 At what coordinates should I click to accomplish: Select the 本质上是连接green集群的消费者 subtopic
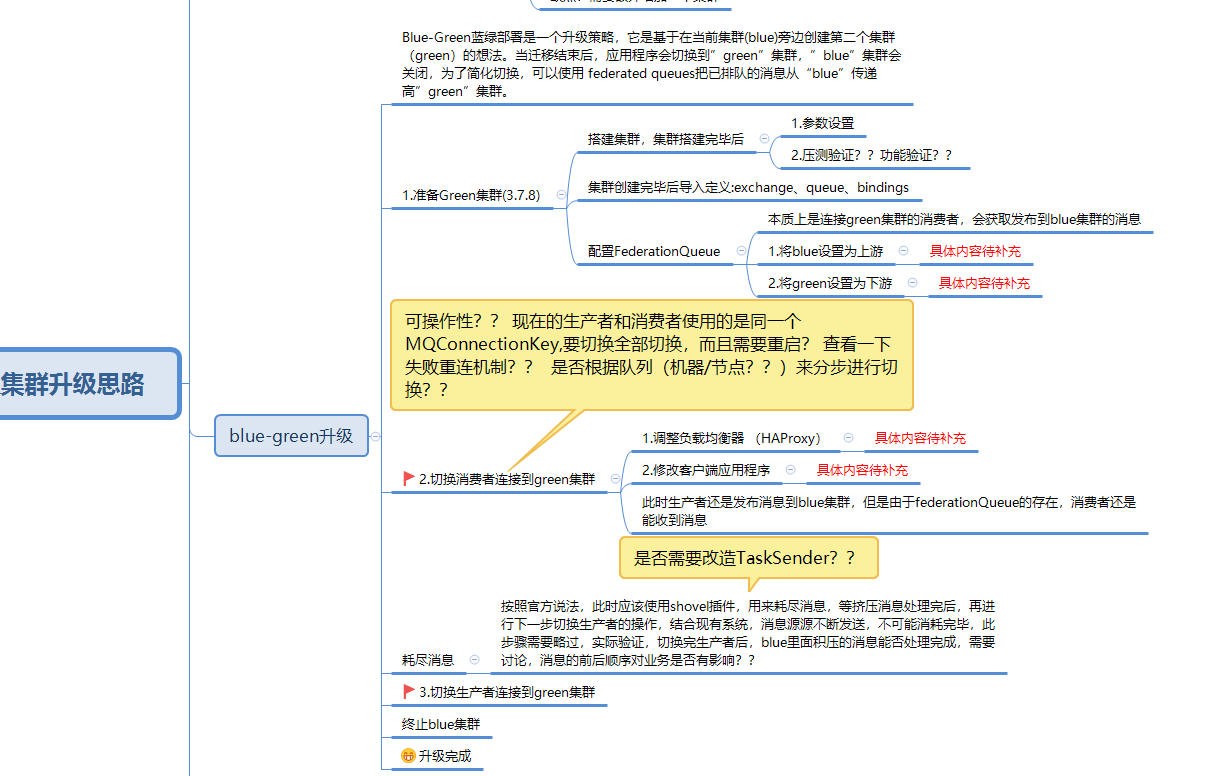point(954,219)
